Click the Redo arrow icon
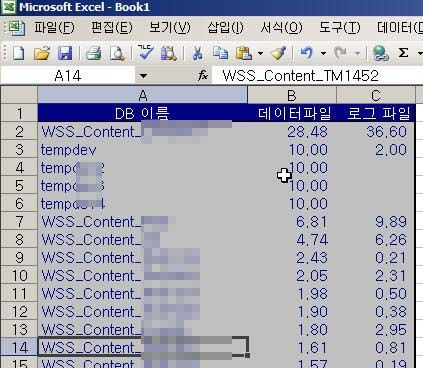This screenshot has width=423, height=368. click(x=341, y=53)
